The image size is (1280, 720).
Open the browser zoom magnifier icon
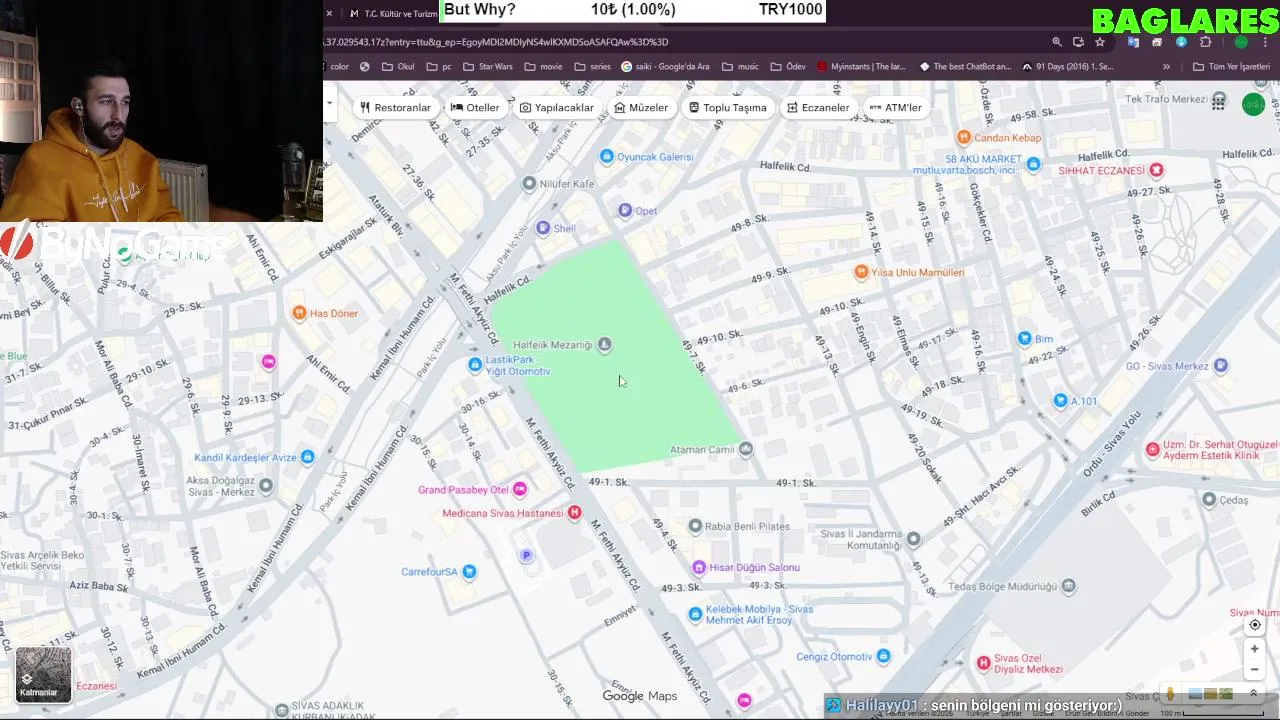pyautogui.click(x=1056, y=42)
